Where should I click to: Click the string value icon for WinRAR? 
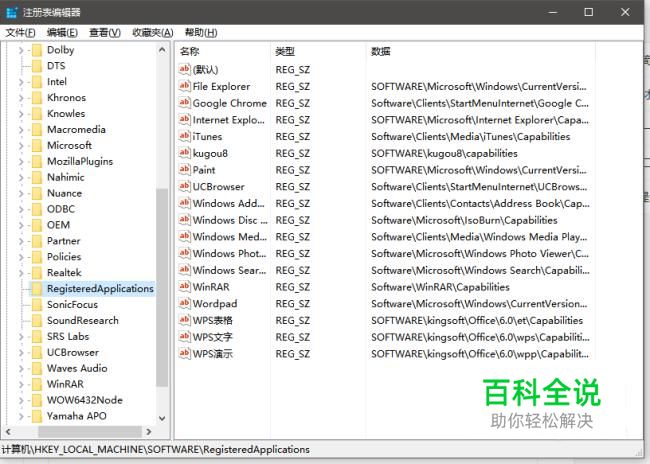tap(184, 287)
